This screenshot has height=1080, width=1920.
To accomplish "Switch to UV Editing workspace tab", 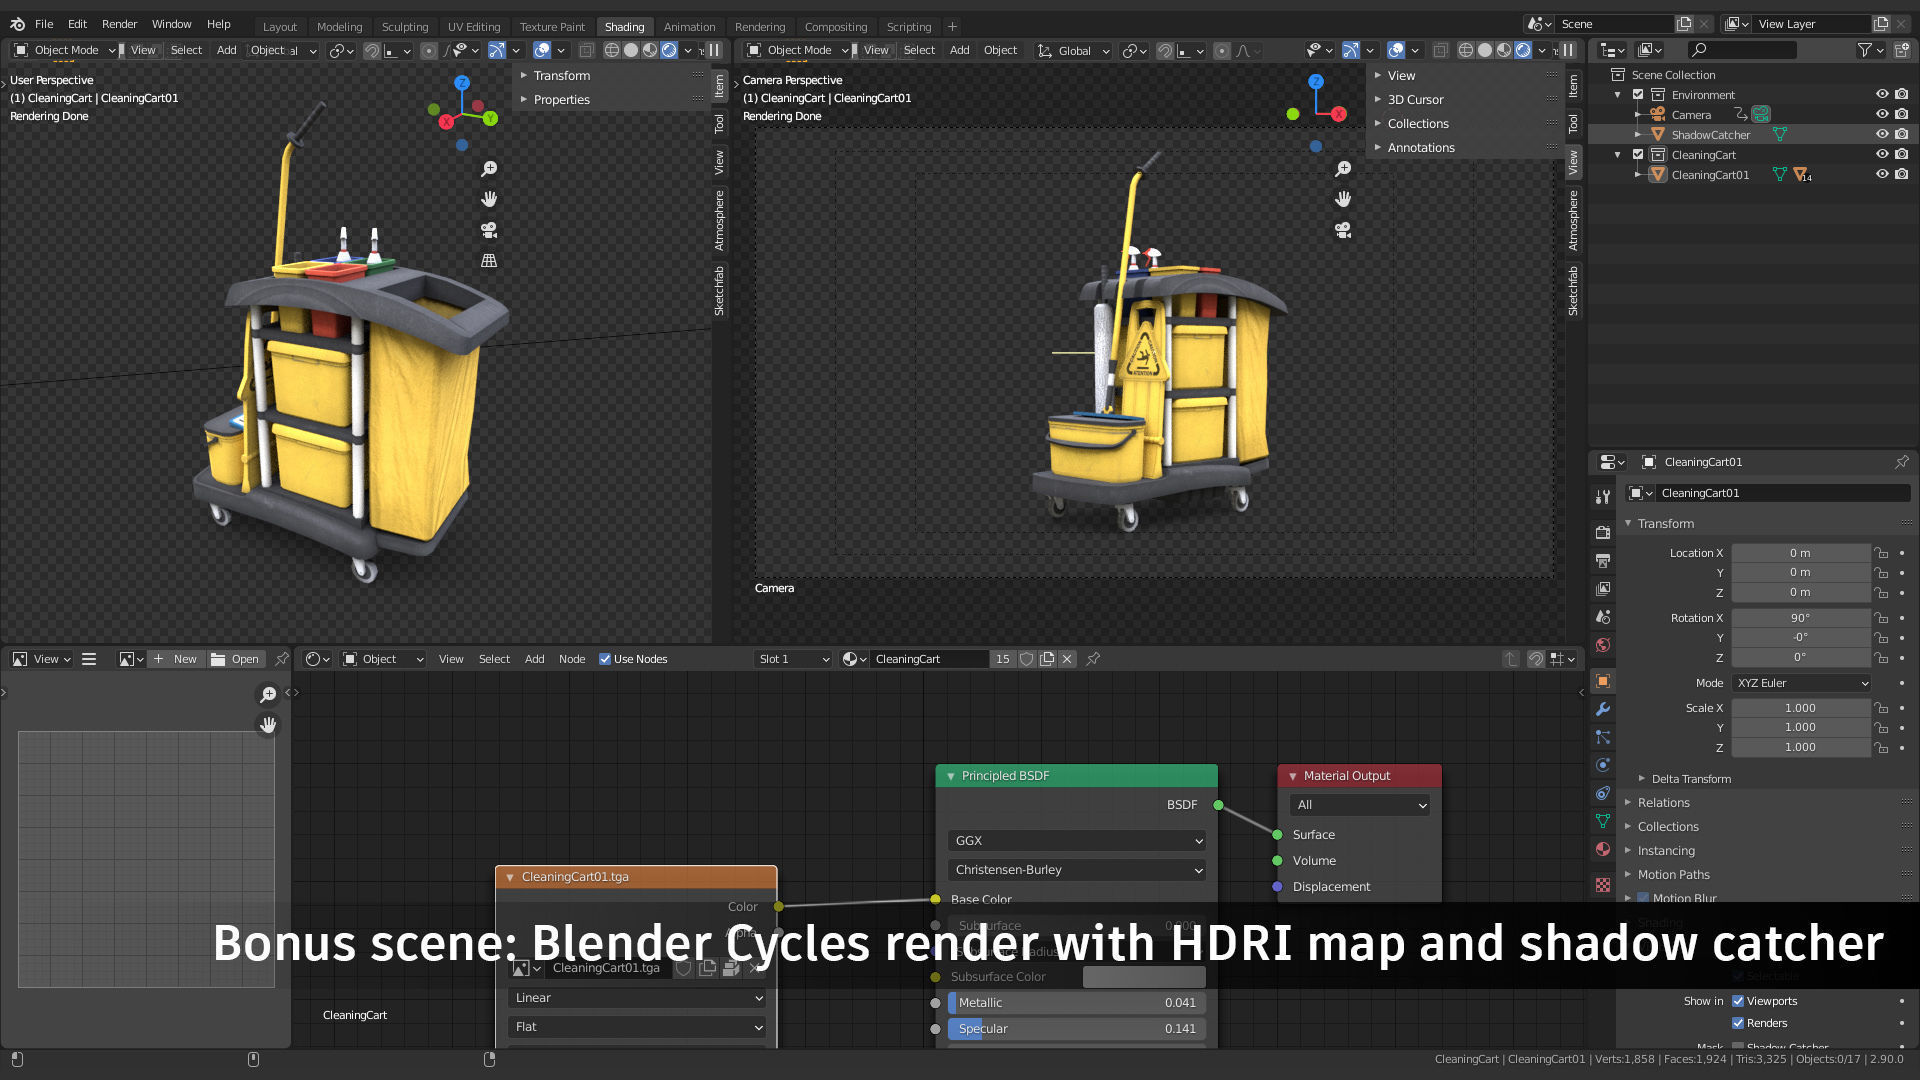I will coord(474,27).
